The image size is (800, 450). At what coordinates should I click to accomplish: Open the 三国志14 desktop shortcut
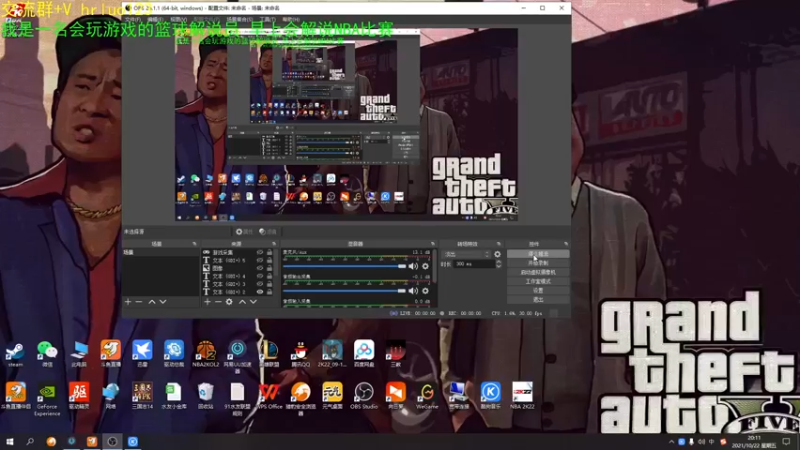pyautogui.click(x=142, y=396)
